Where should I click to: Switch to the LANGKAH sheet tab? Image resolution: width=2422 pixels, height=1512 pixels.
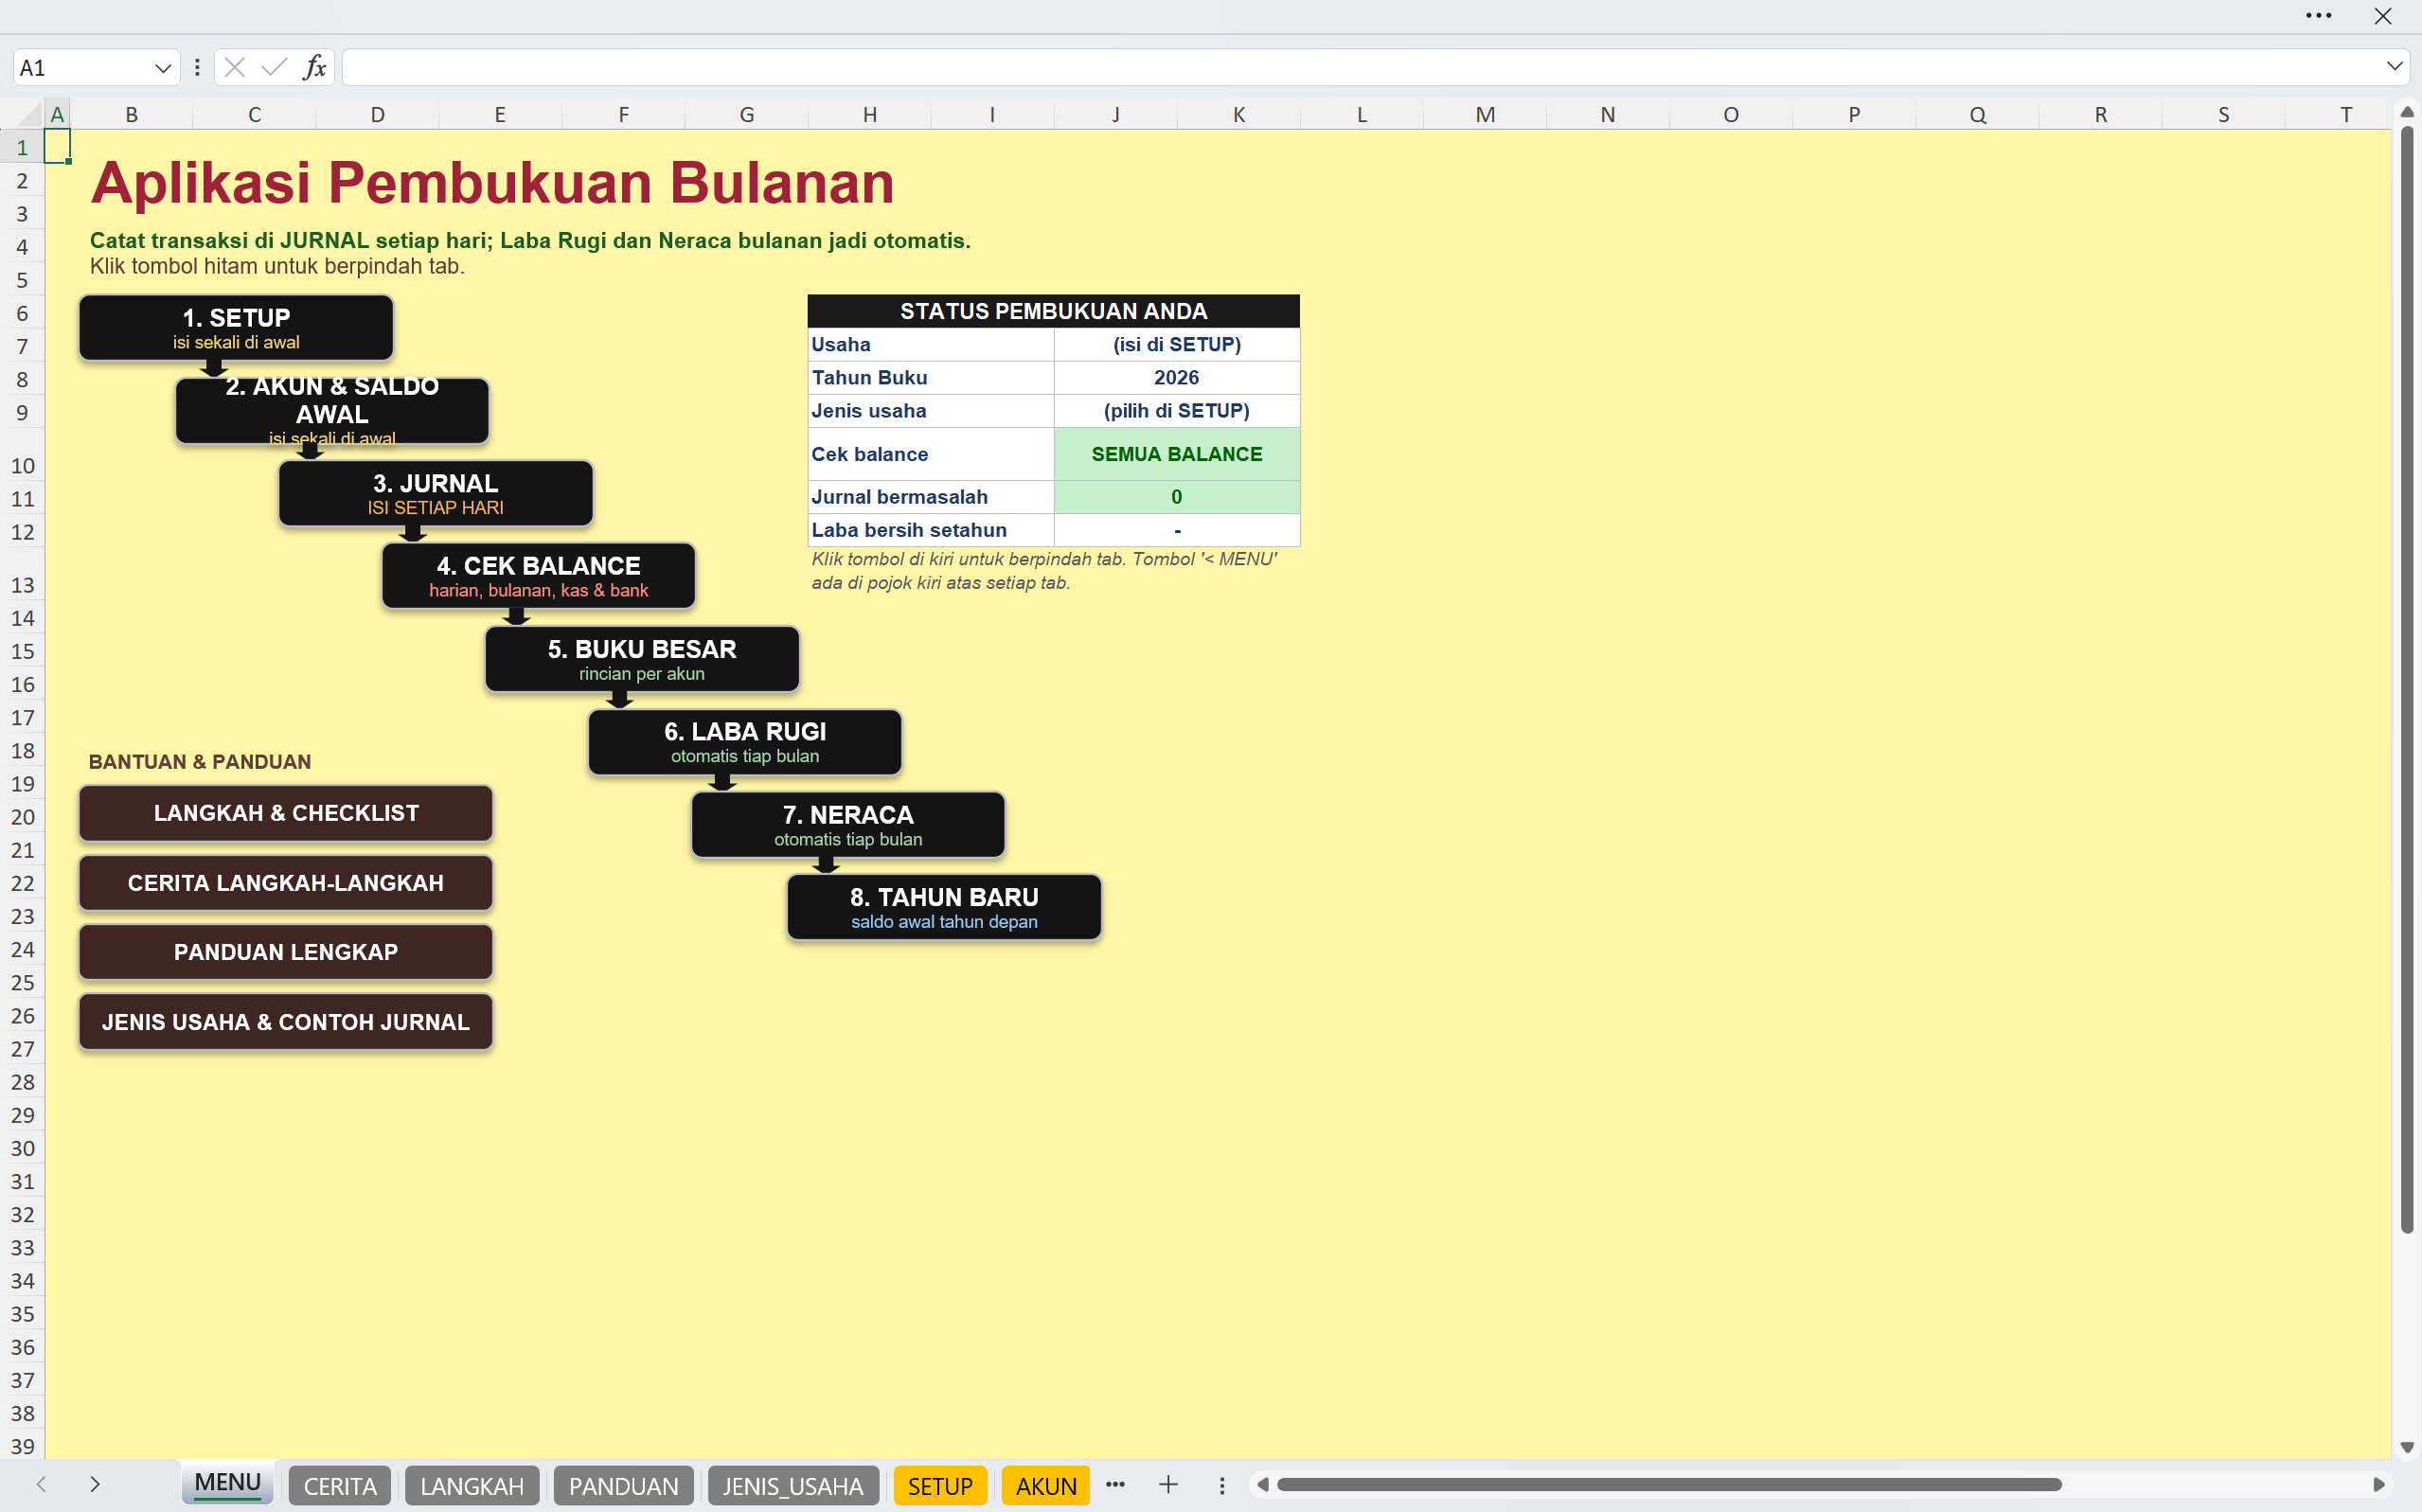coord(472,1486)
